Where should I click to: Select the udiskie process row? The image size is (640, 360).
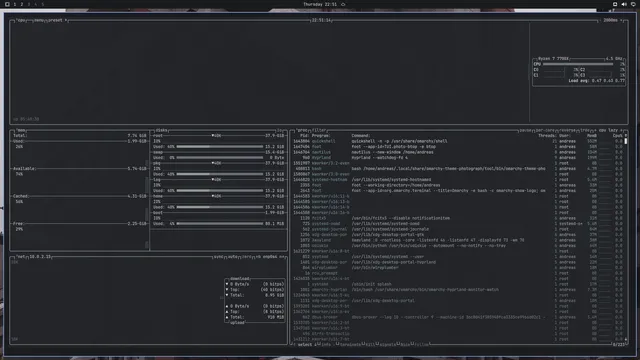tap(457, 246)
